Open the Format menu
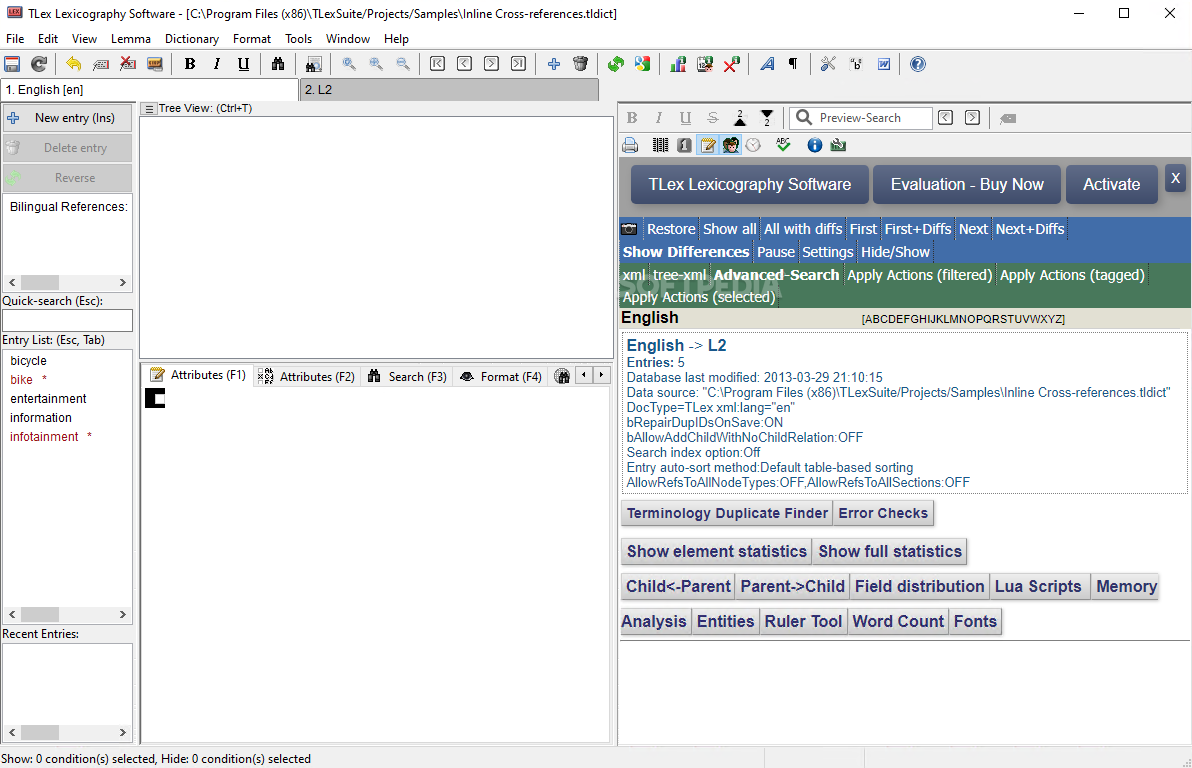Screen dimensions: 1192x768 [252, 39]
